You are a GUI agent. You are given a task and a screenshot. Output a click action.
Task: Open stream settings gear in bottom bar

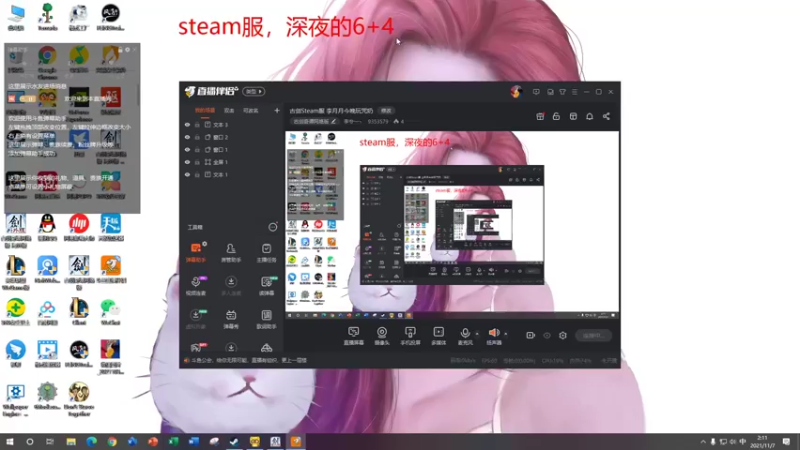pyautogui.click(x=563, y=335)
